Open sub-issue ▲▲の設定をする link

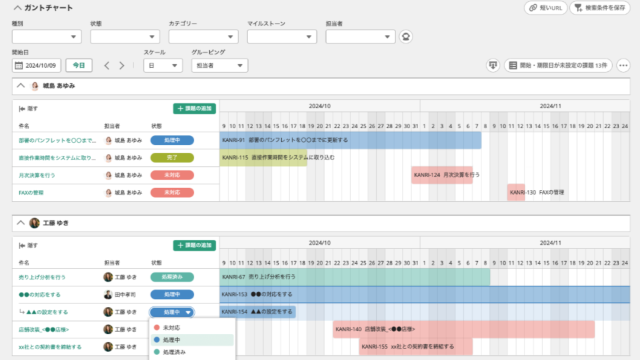(47, 312)
